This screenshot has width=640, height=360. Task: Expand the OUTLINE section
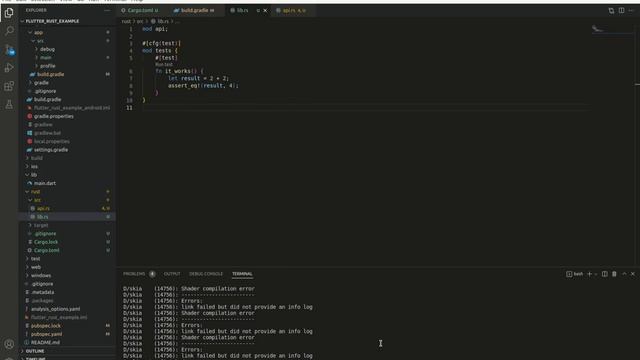point(35,351)
